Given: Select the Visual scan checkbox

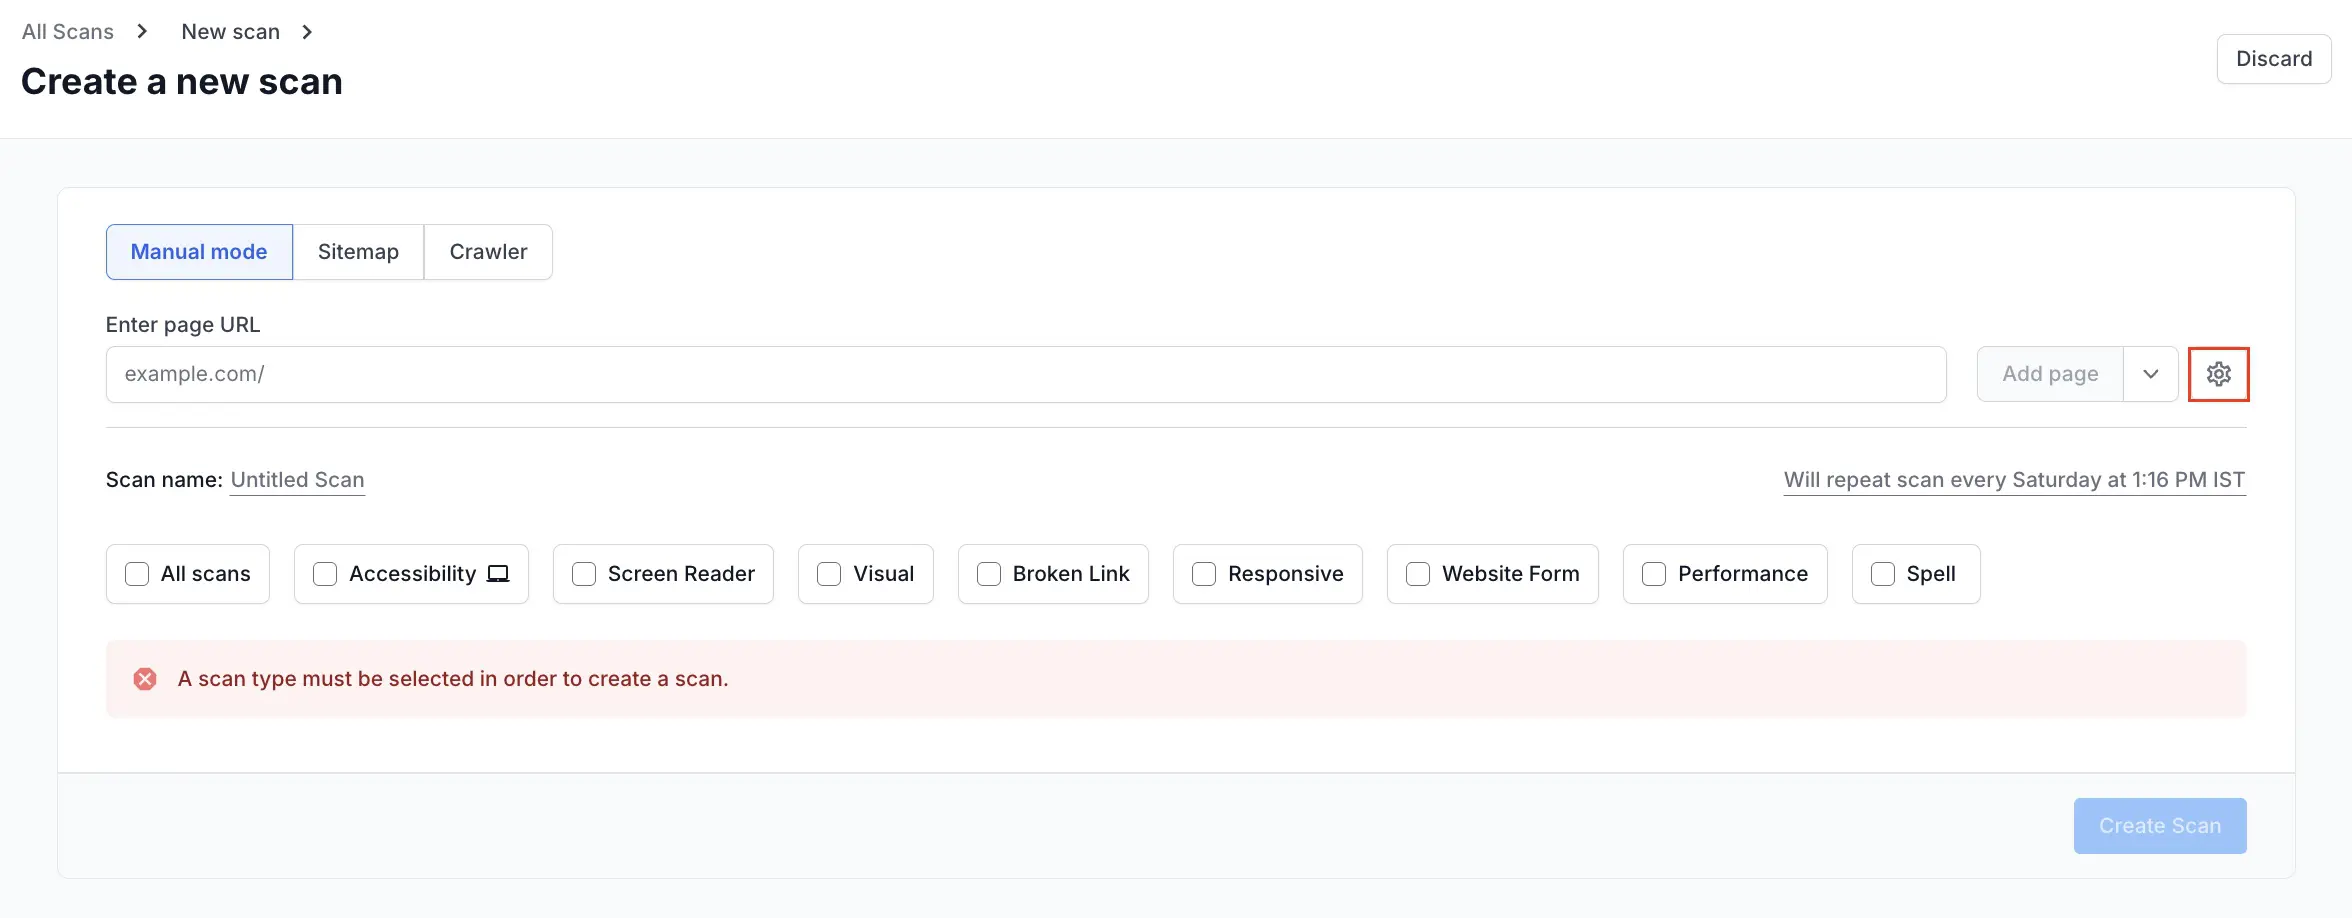Looking at the screenshot, I should (829, 574).
